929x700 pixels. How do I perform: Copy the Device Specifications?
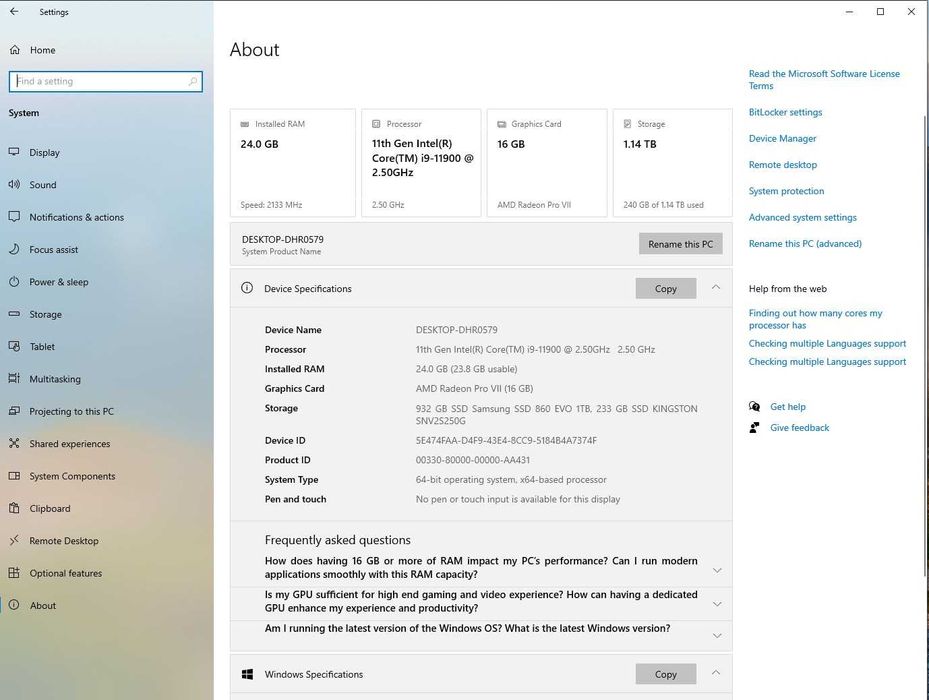pos(665,288)
